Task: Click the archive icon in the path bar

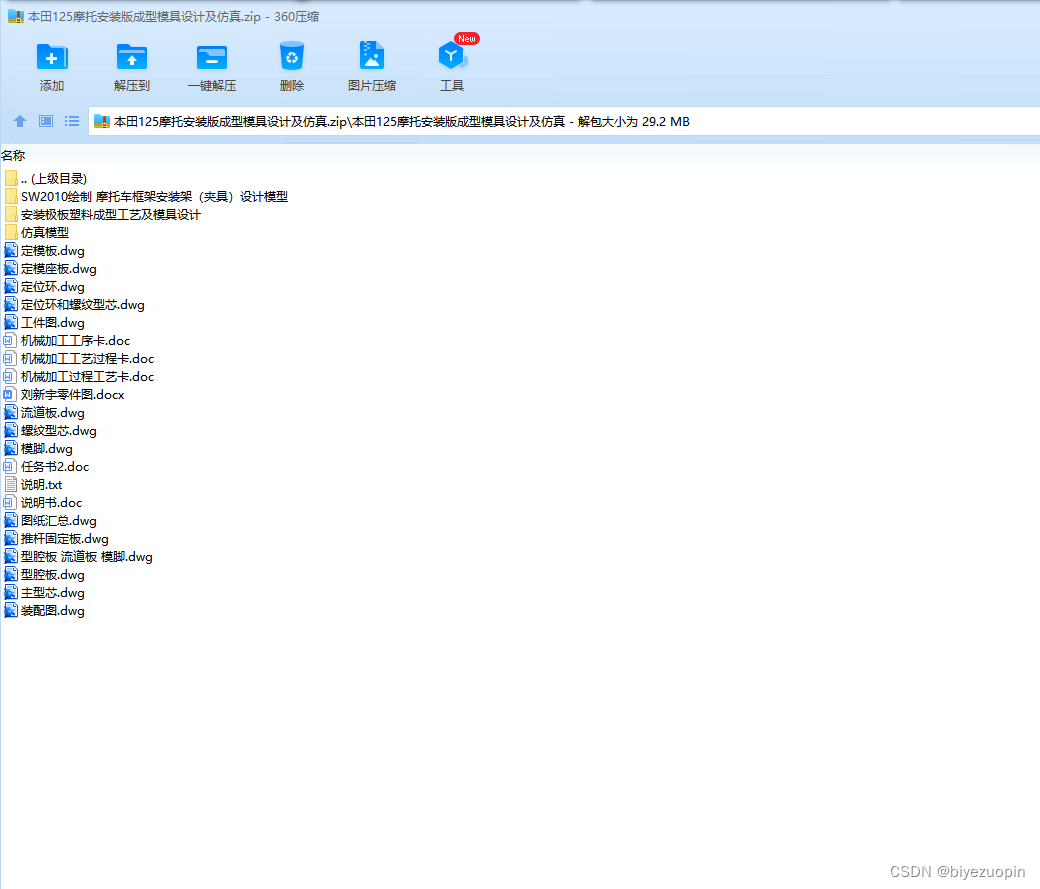Action: pyautogui.click(x=101, y=121)
